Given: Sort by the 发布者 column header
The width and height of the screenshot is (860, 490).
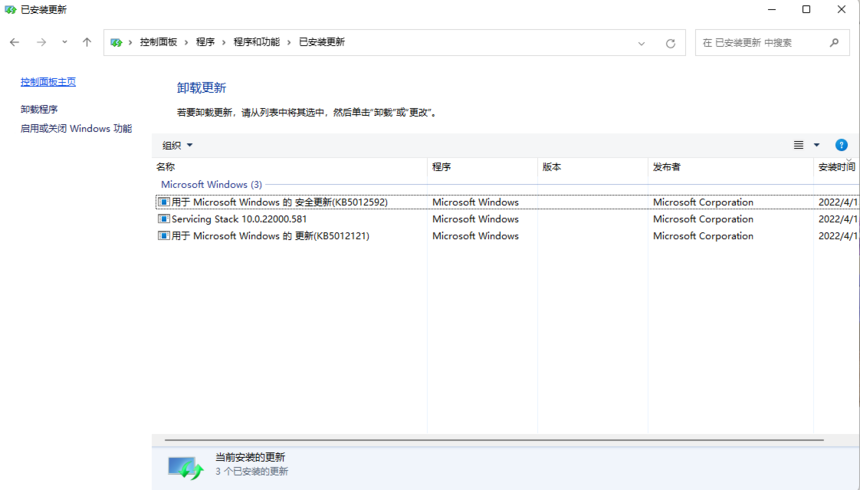Looking at the screenshot, I should [x=731, y=167].
